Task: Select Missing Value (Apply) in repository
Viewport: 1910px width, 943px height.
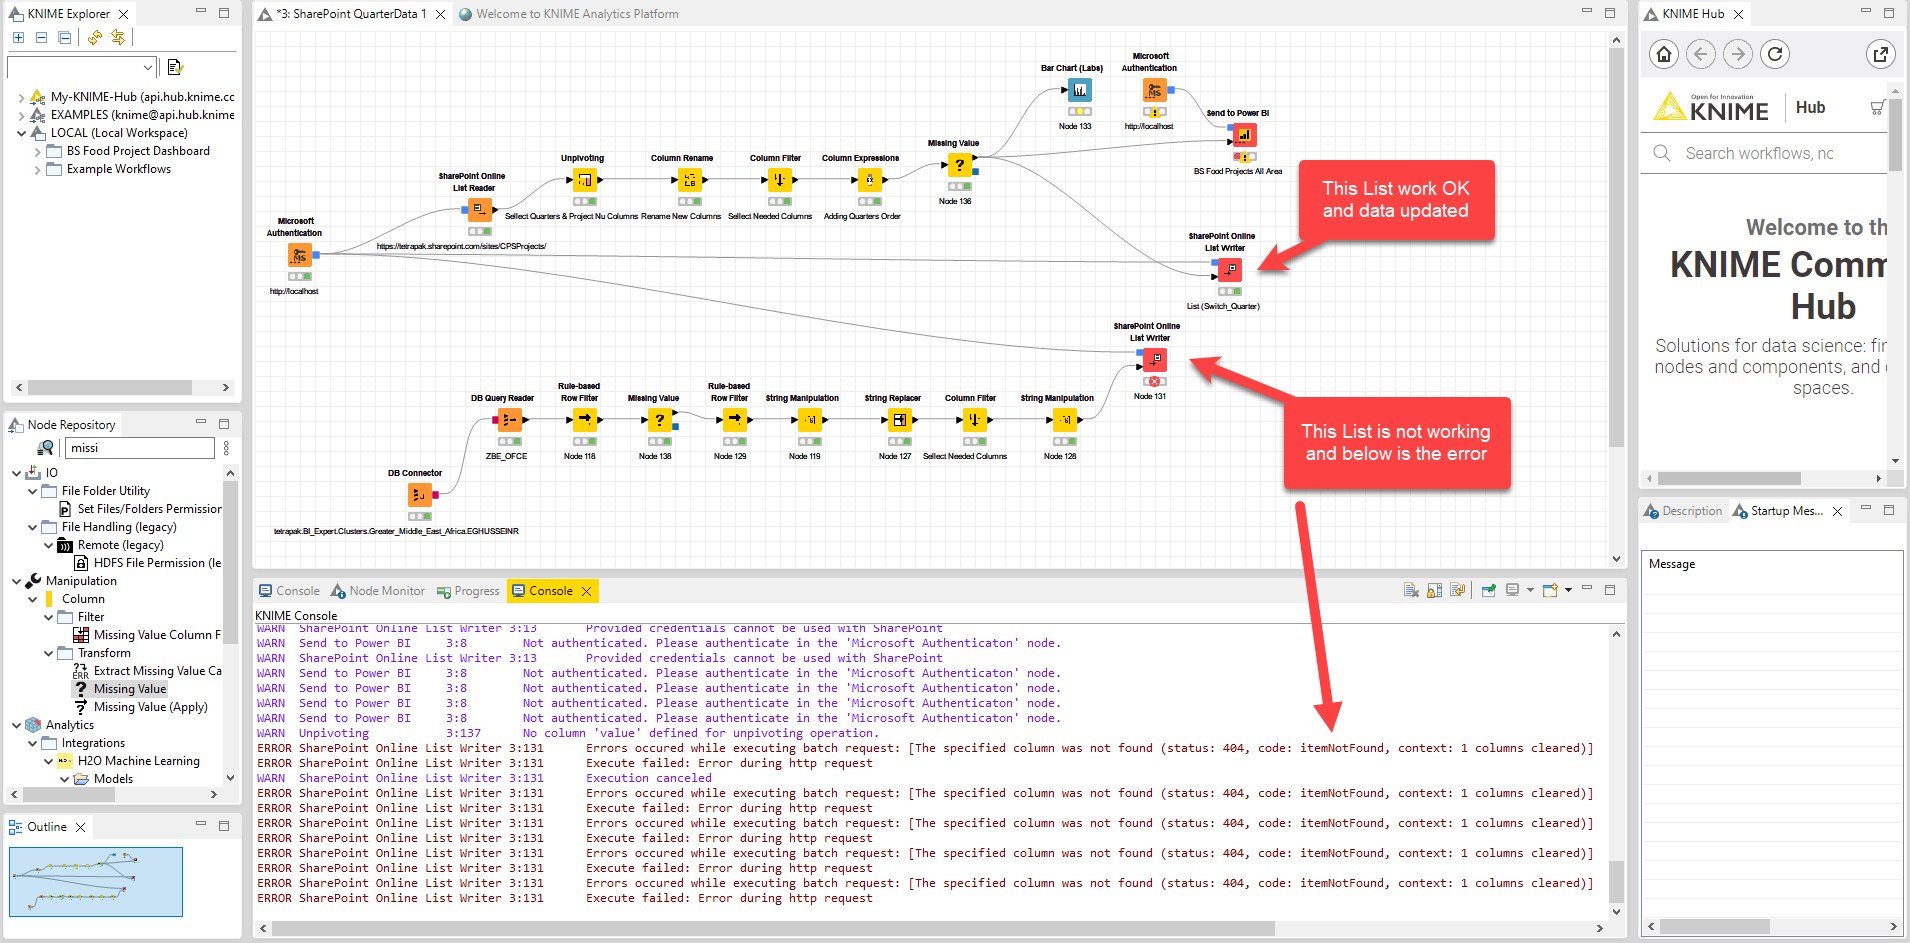Action: click(x=151, y=707)
